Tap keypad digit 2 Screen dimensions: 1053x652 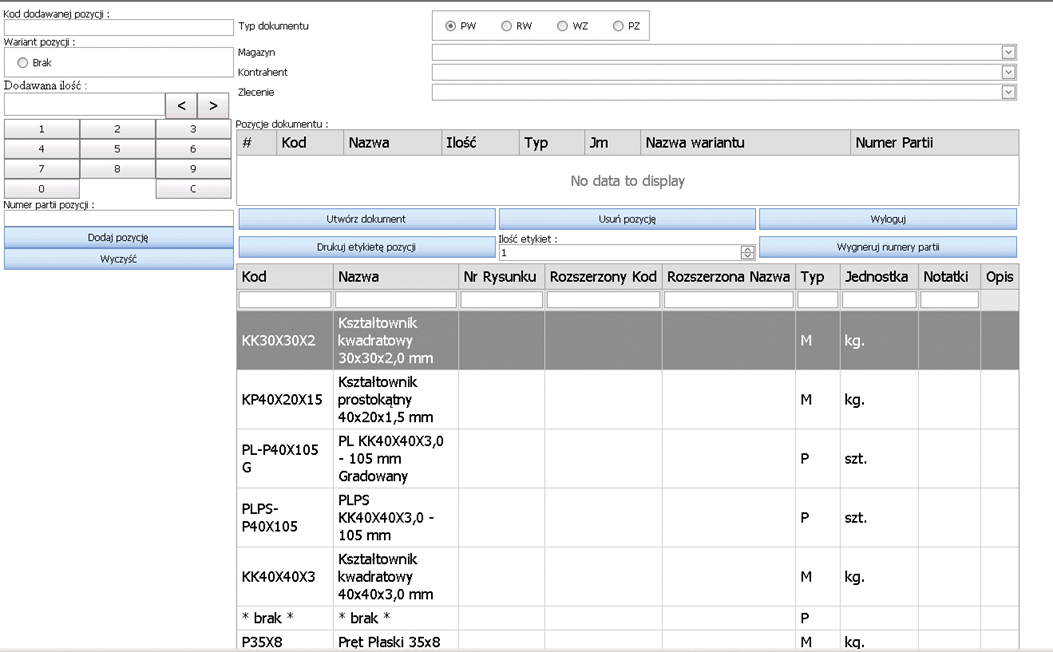[118, 129]
